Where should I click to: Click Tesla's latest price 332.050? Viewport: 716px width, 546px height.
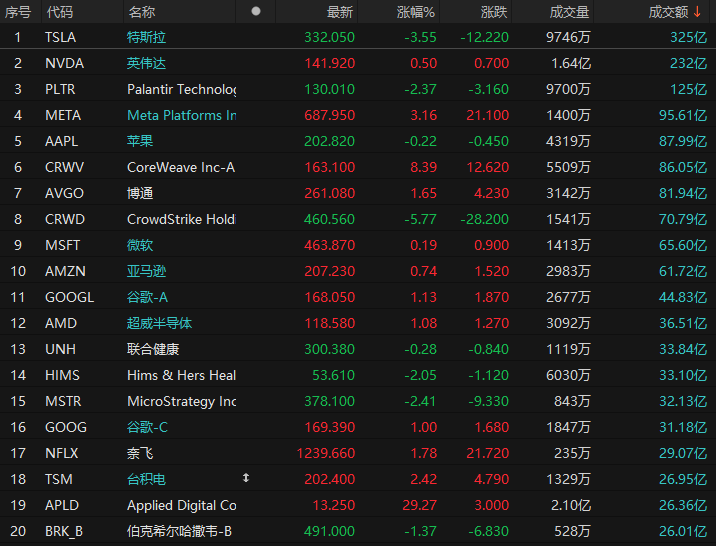329,37
